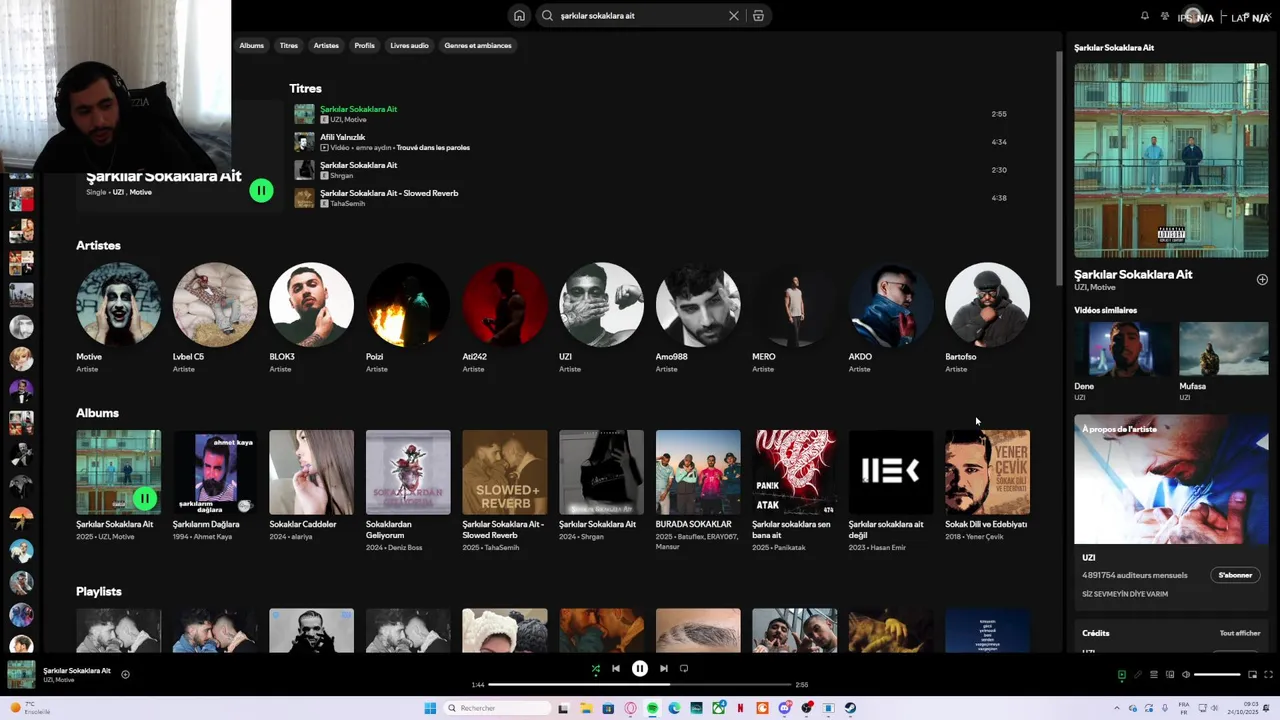
Task: Open the BLOK3 artist card
Action: click(x=311, y=318)
